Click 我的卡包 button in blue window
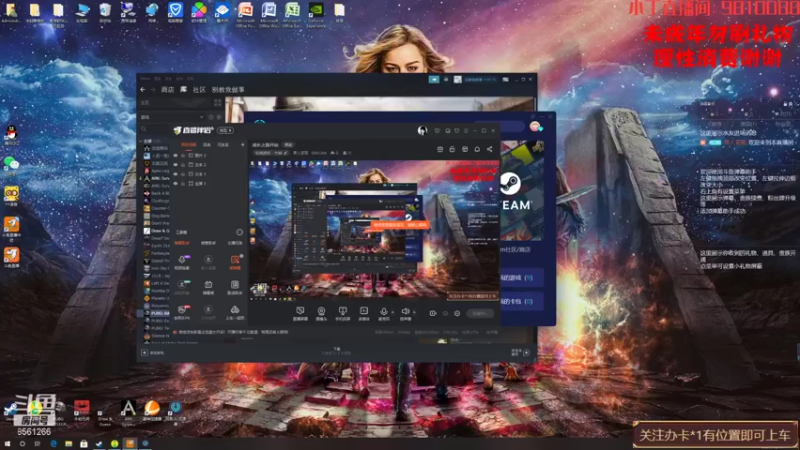 click(520, 302)
